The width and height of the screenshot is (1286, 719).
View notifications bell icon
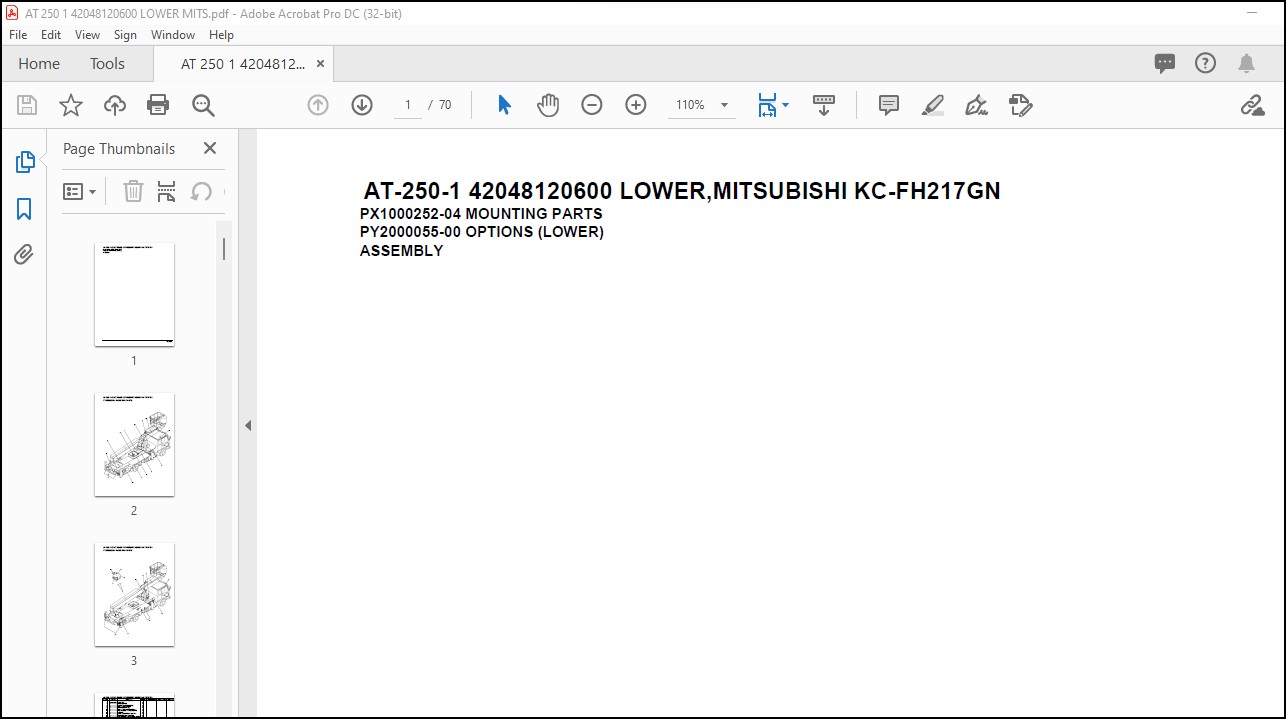coord(1246,63)
